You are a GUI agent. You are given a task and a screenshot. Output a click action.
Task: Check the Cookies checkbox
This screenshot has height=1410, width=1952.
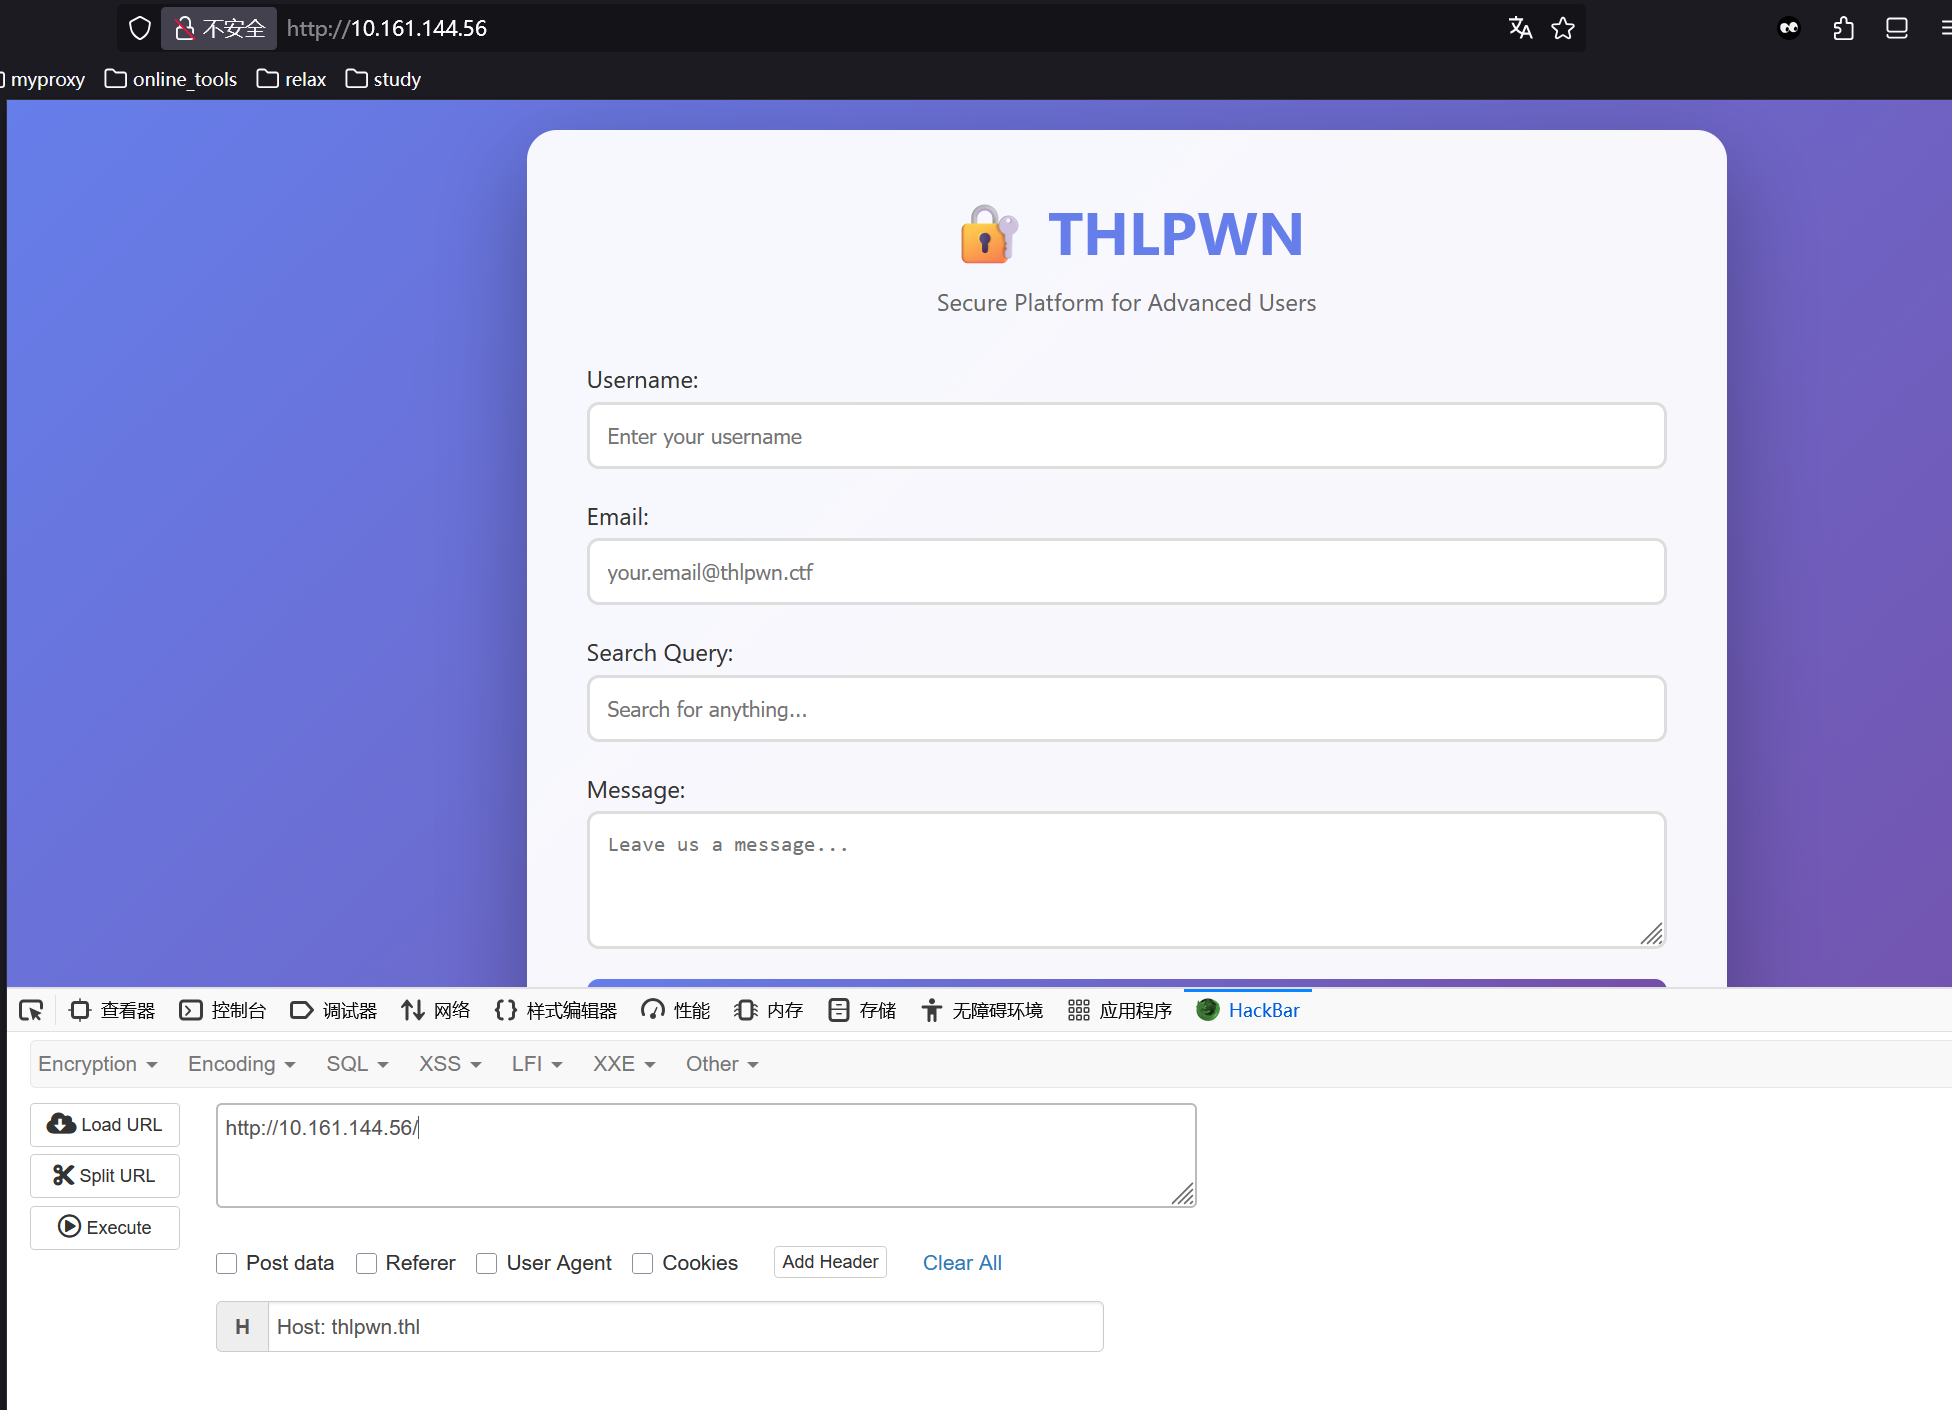[643, 1263]
